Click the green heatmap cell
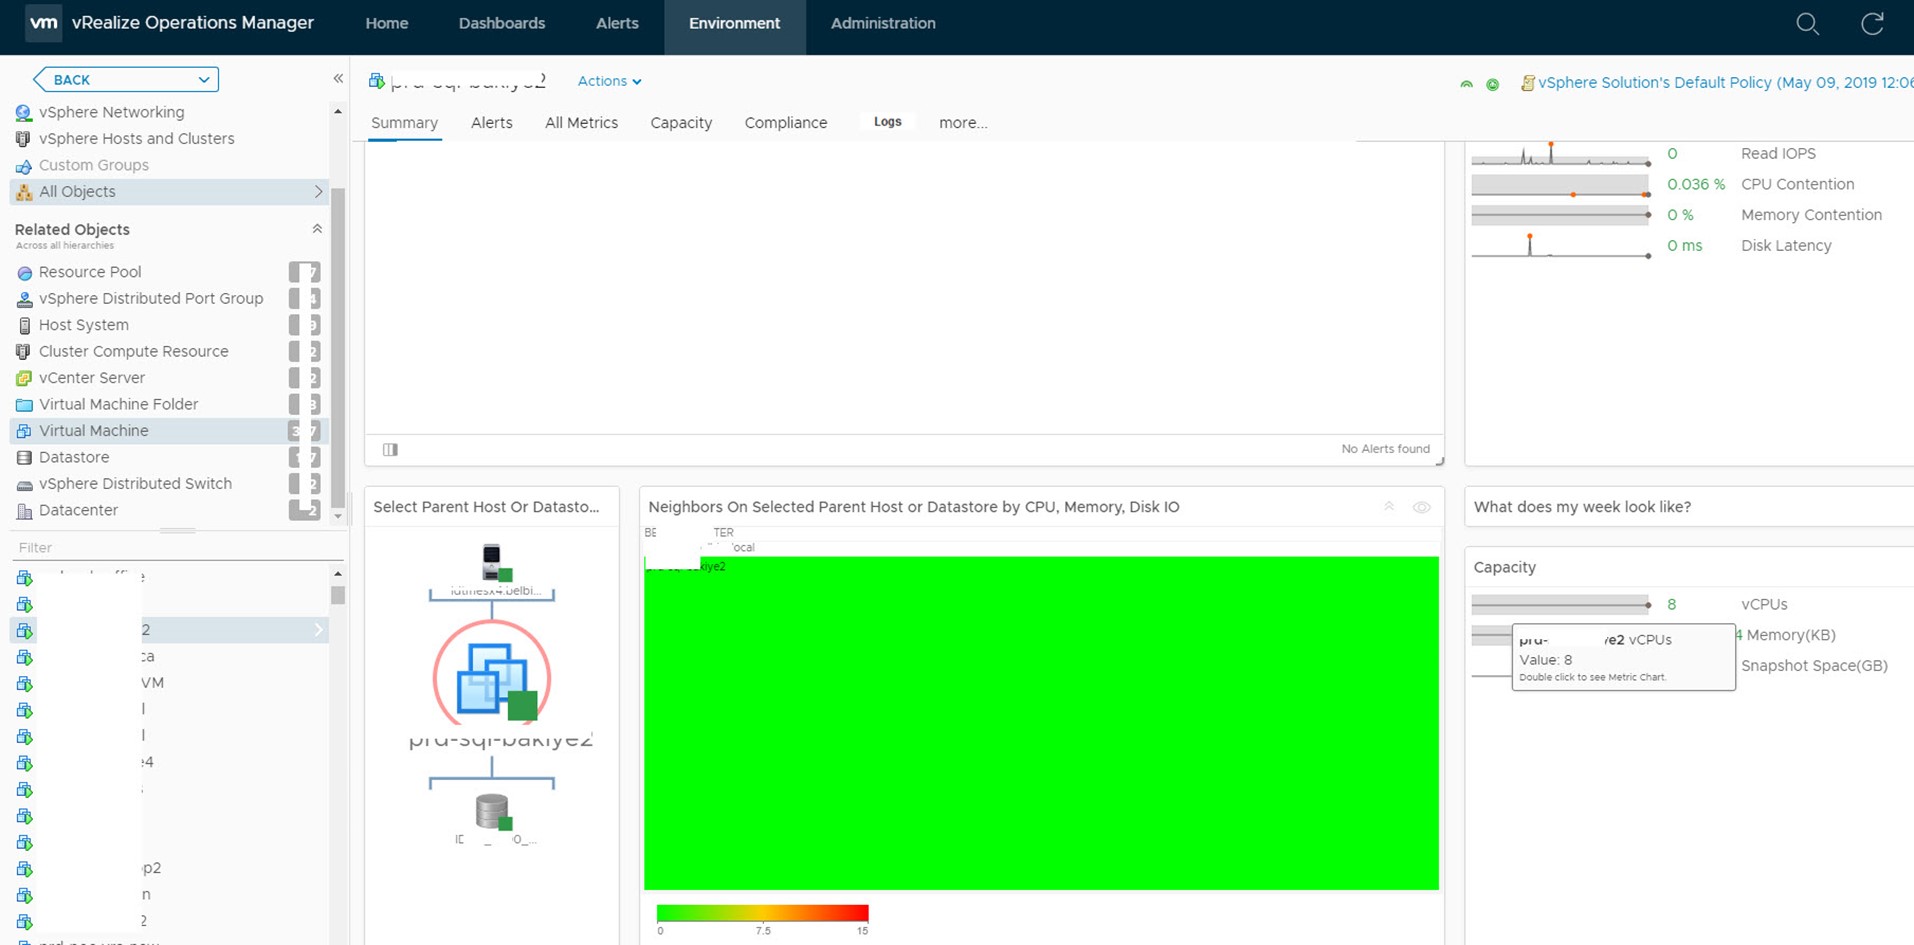The height and width of the screenshot is (945, 1914). [x=1041, y=723]
